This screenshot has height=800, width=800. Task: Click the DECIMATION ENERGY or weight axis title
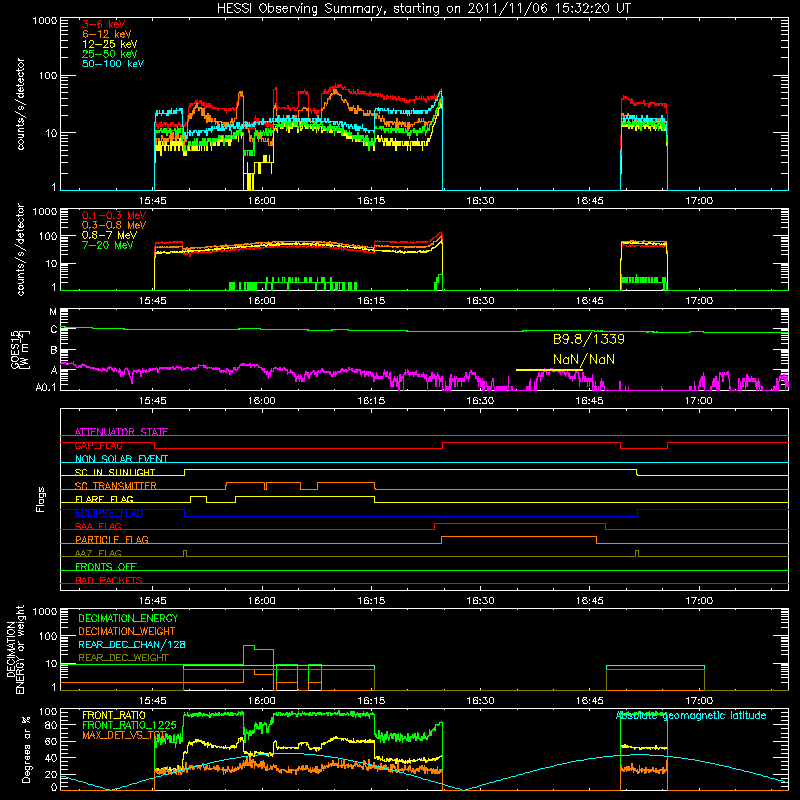pyautogui.click(x=15, y=649)
